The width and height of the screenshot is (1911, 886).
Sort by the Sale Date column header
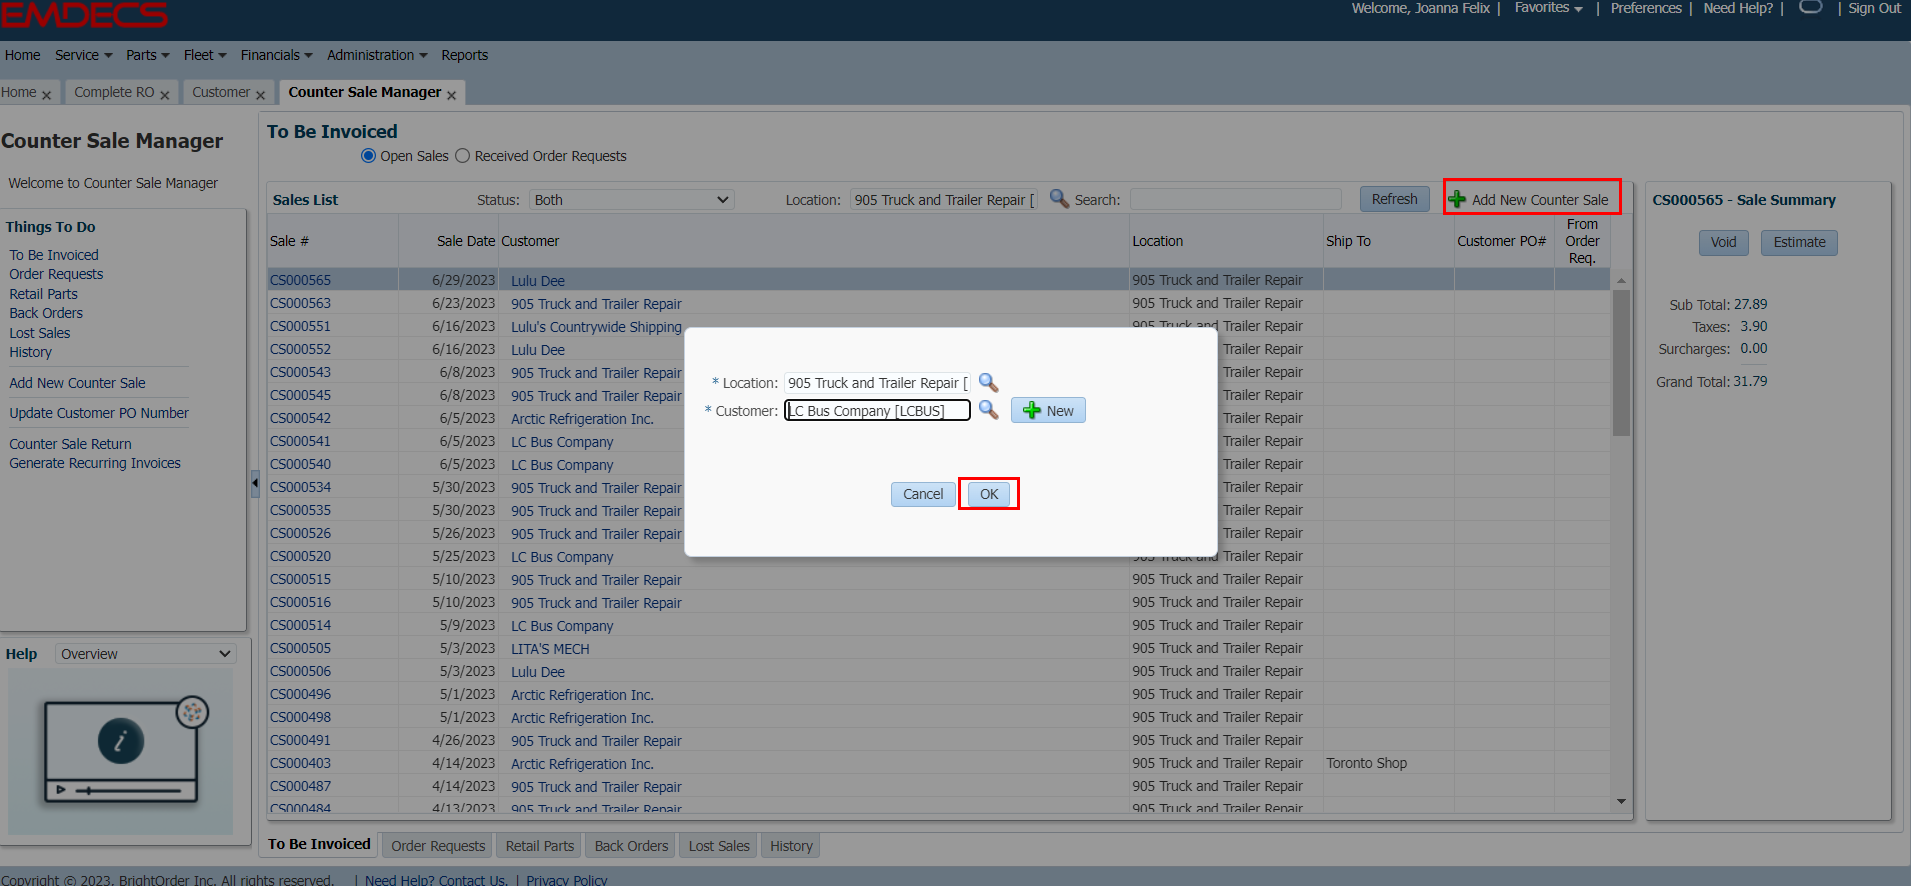[x=466, y=241]
